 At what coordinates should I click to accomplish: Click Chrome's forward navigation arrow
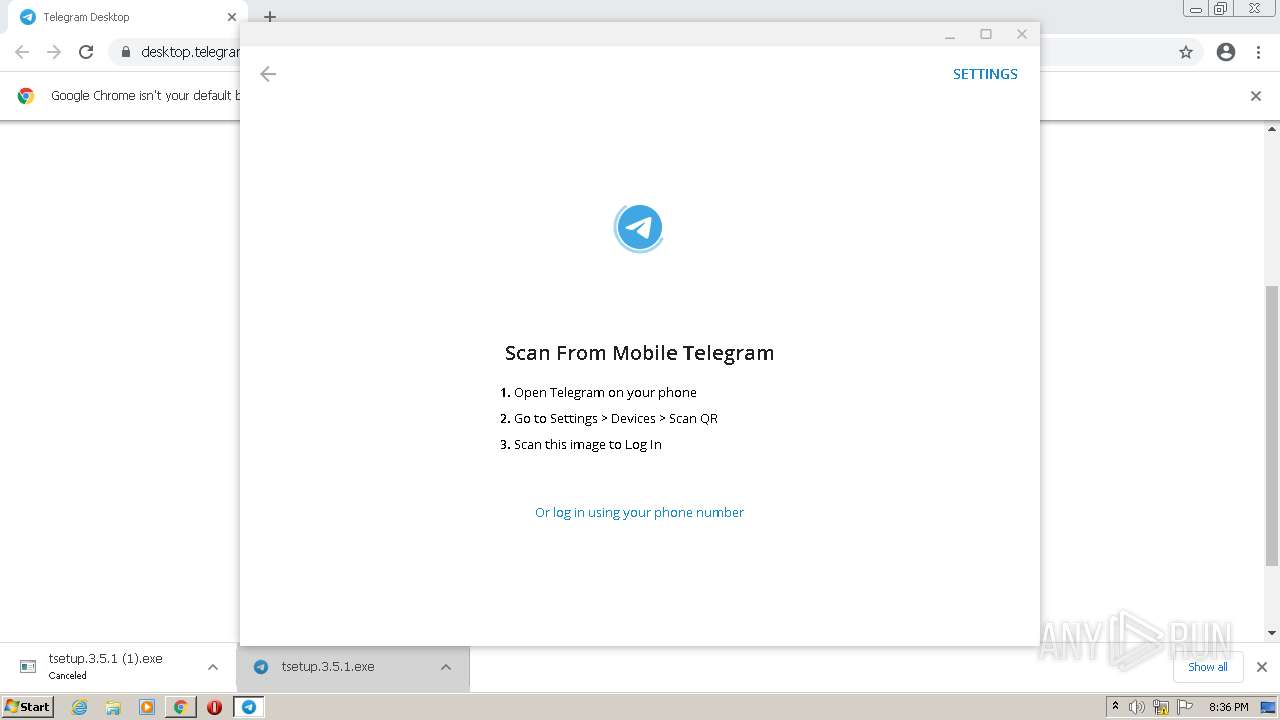tap(54, 52)
